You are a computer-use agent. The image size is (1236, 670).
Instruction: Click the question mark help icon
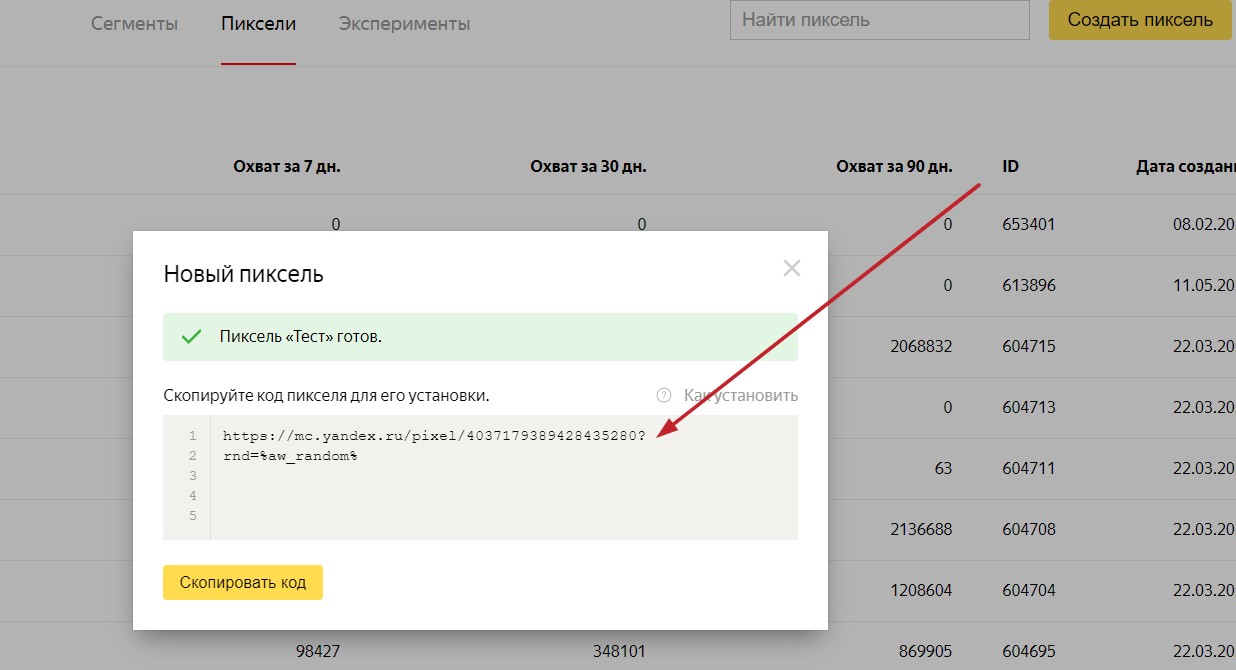(x=663, y=395)
